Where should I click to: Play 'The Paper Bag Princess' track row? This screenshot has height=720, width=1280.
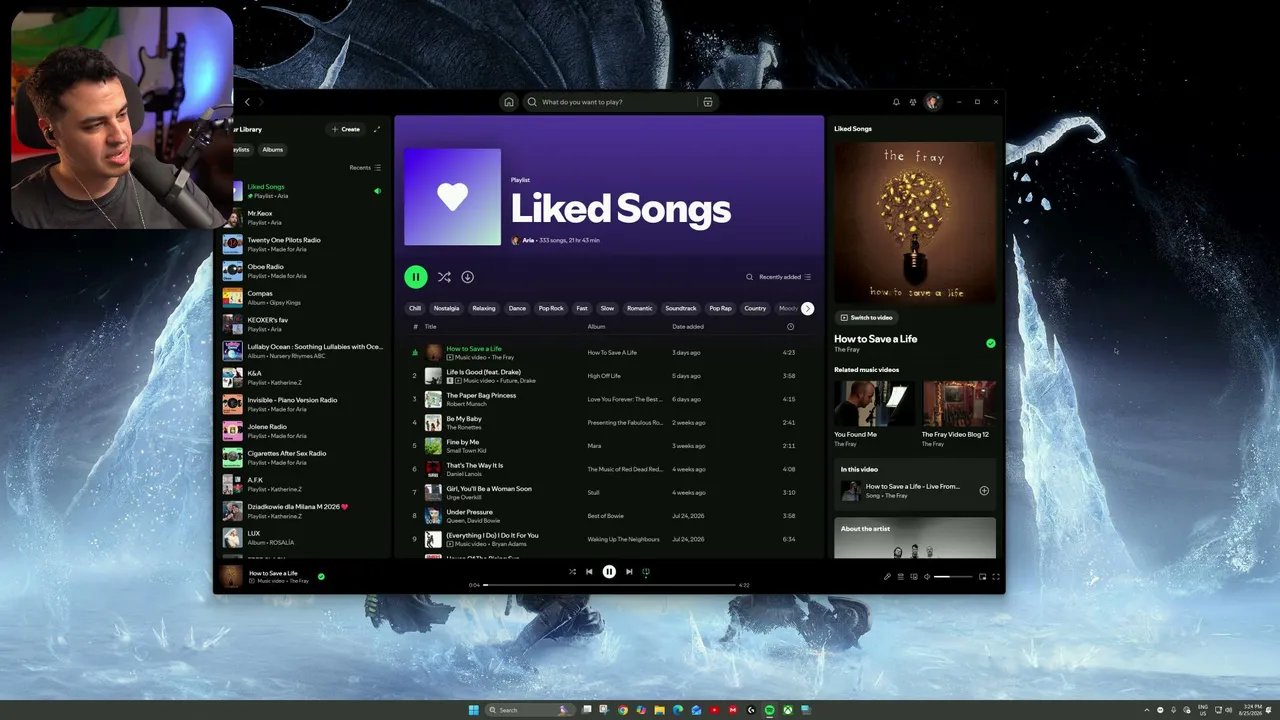610,399
